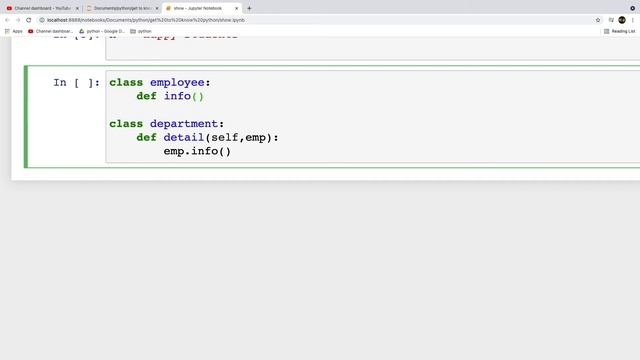The height and width of the screenshot is (360, 640).
Task: Bookmark this page with the star icon
Action: coord(598,20)
